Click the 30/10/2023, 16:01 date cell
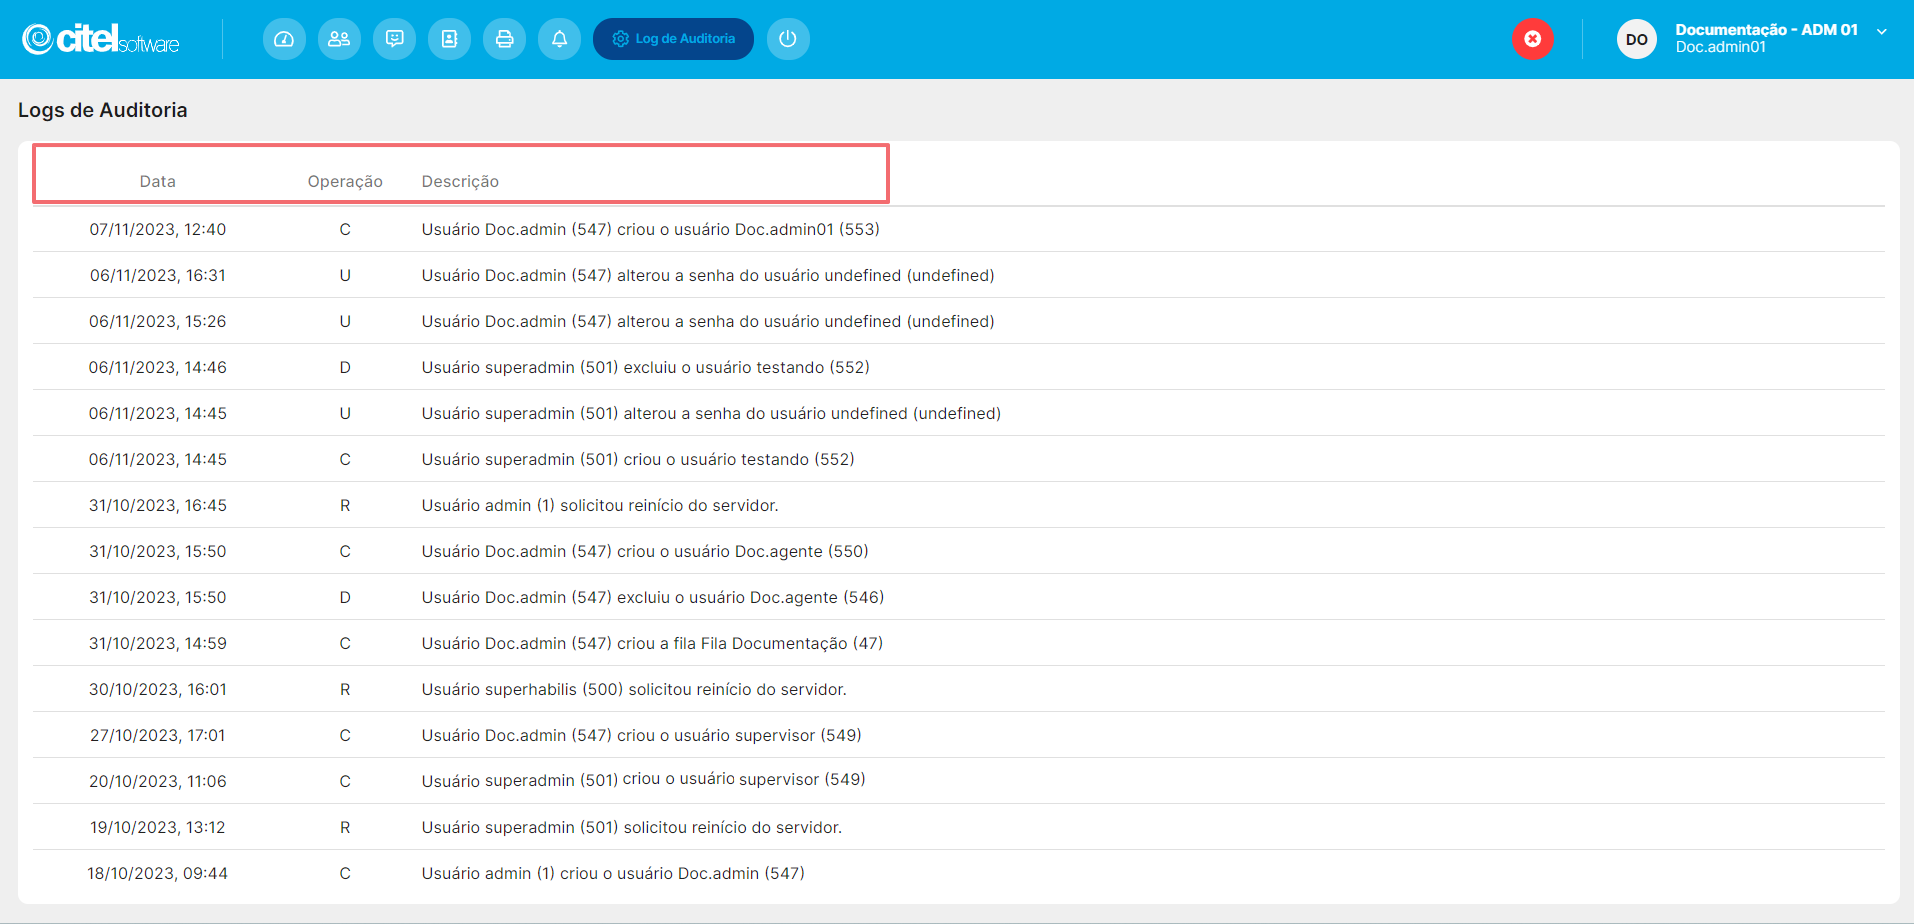1914x924 pixels. [x=158, y=689]
